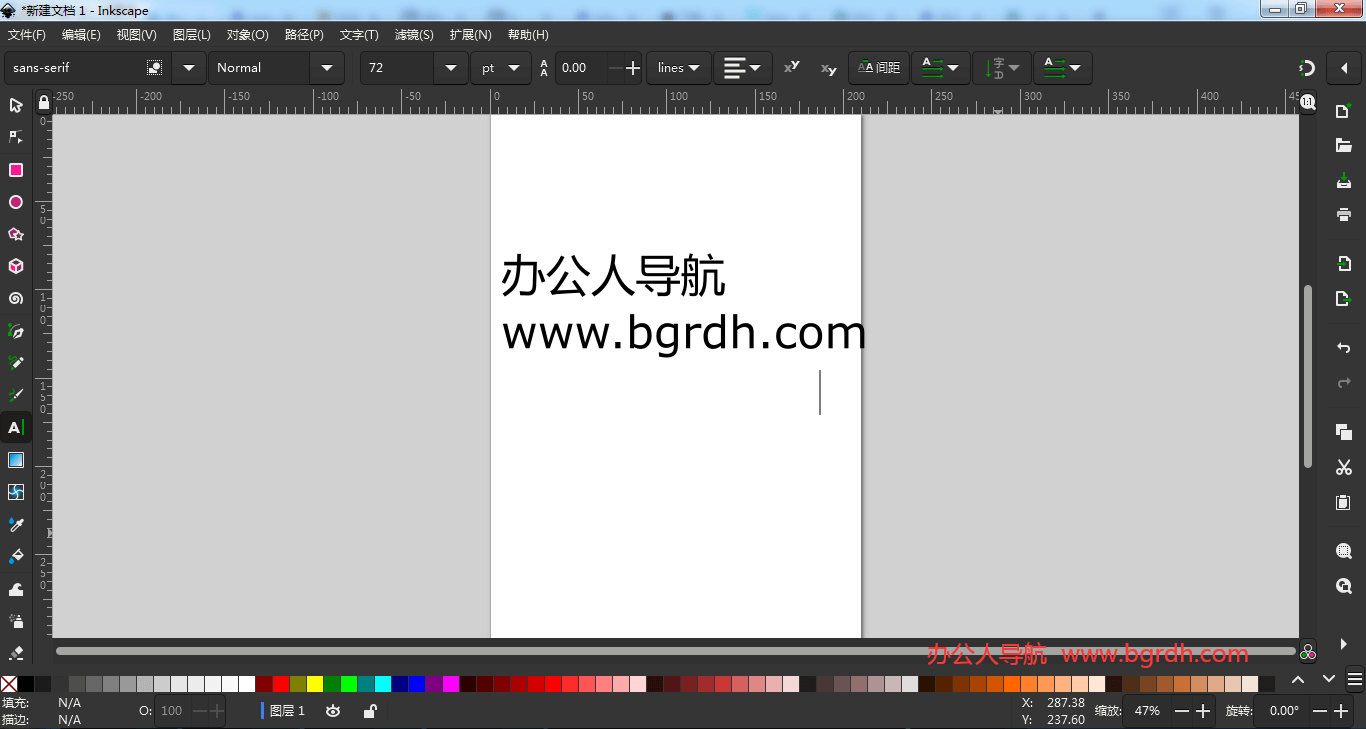The image size is (1366, 729).
Task: Click the Undo arrow on the right panel
Action: 1344,347
